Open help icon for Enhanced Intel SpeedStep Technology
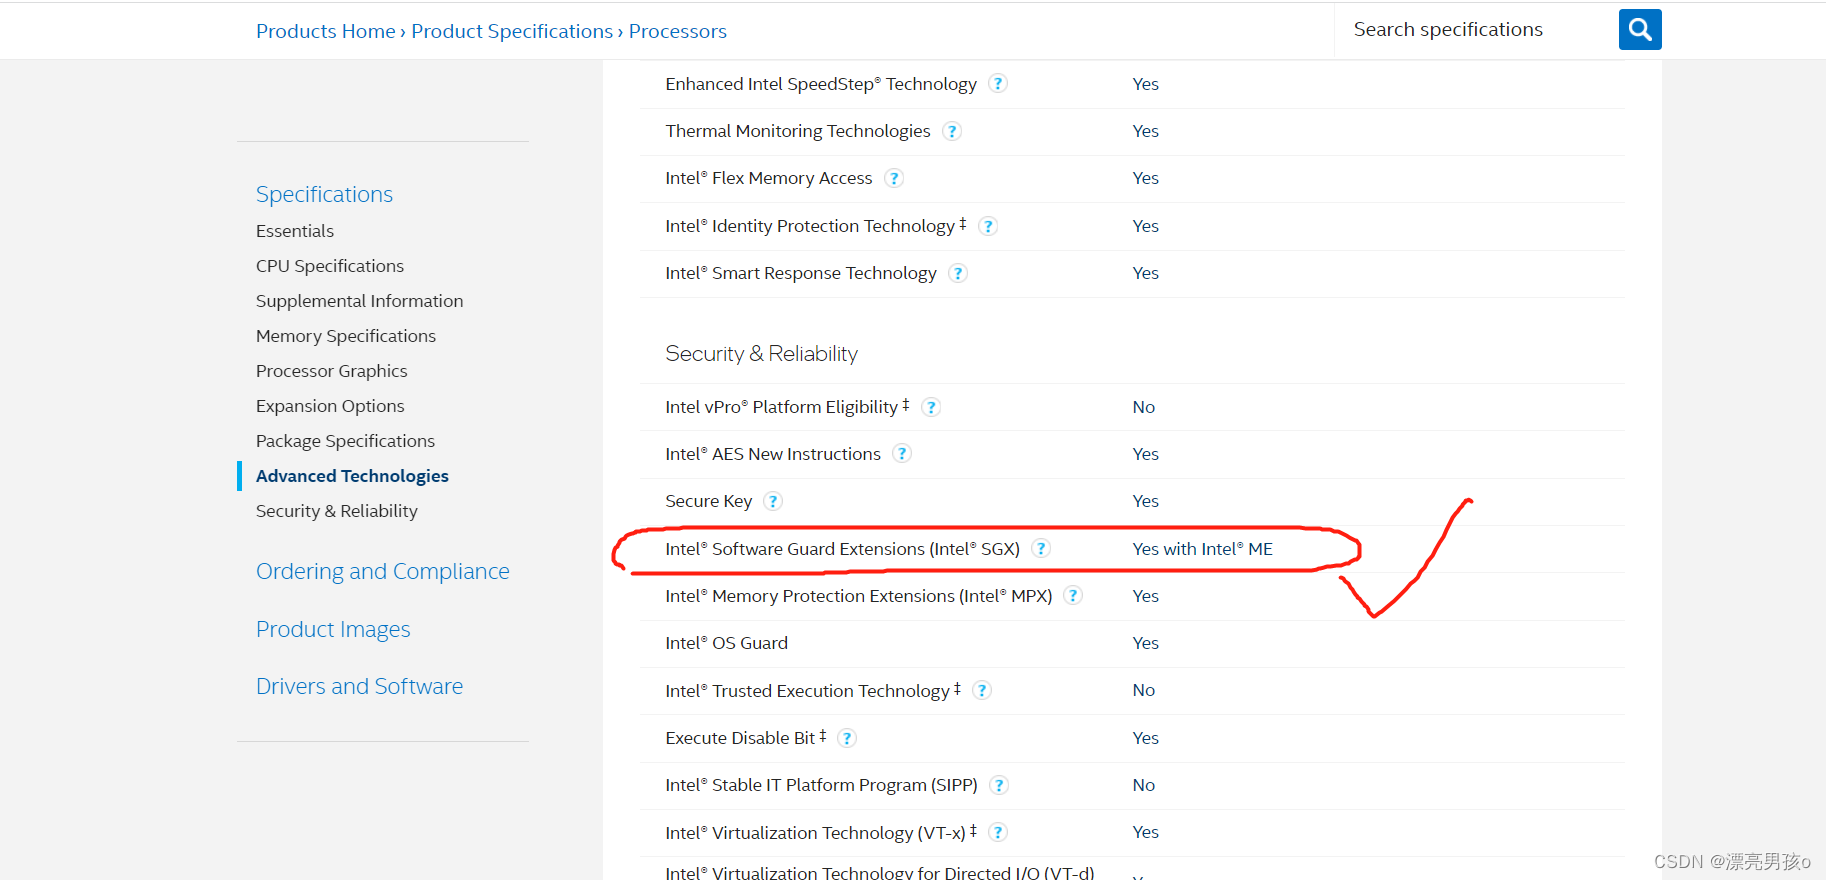Viewport: 1826px width, 880px height. point(998,84)
